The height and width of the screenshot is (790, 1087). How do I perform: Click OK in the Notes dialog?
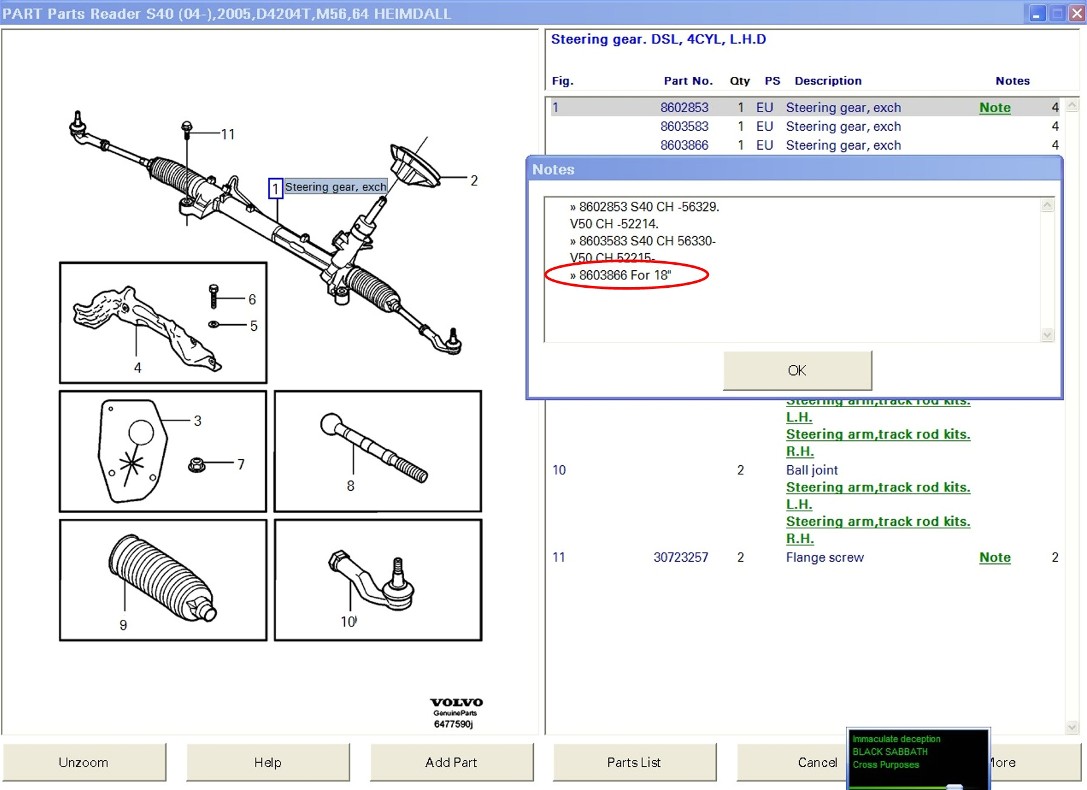797,370
